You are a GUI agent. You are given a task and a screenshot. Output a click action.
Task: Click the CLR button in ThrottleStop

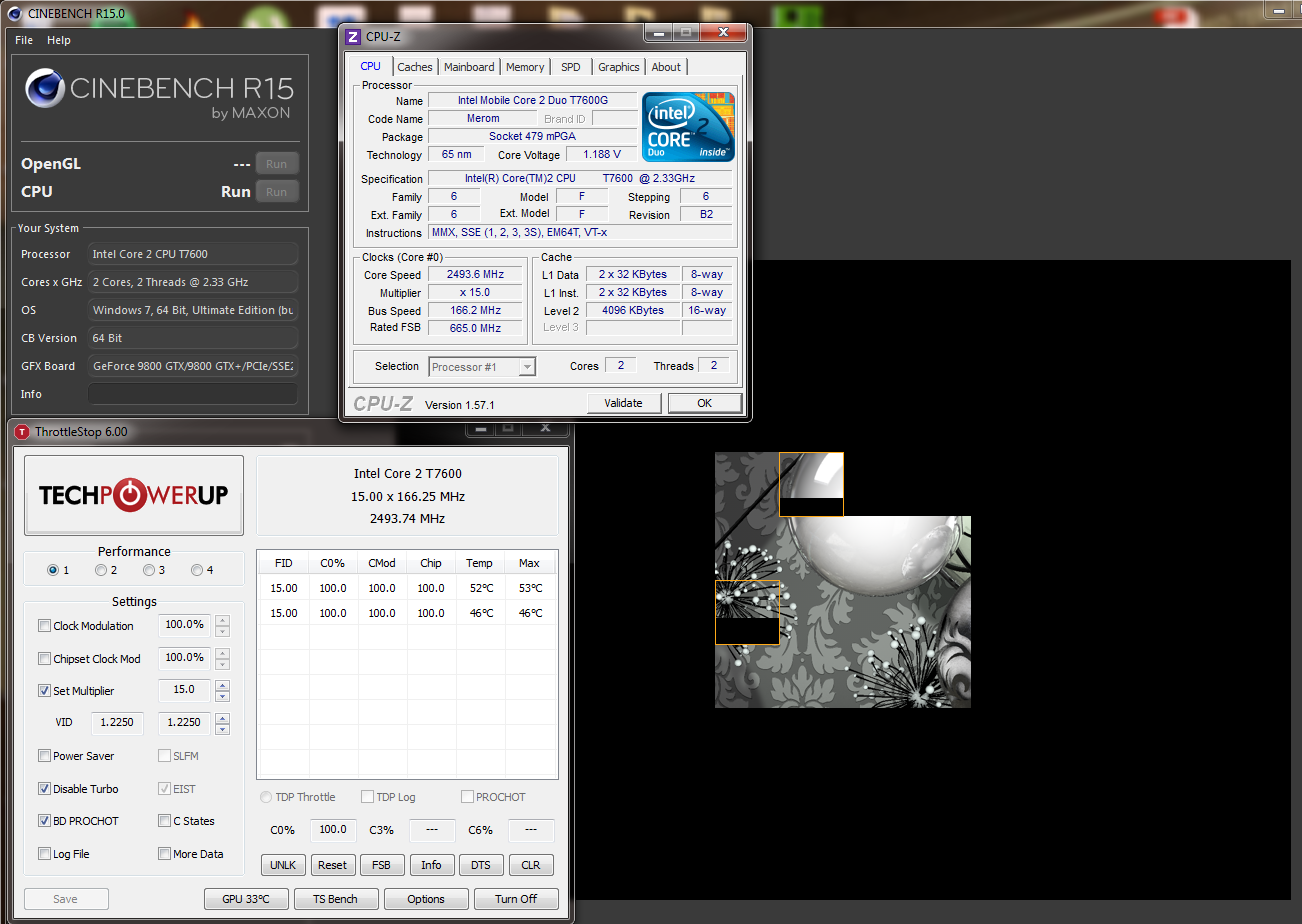coord(531,865)
